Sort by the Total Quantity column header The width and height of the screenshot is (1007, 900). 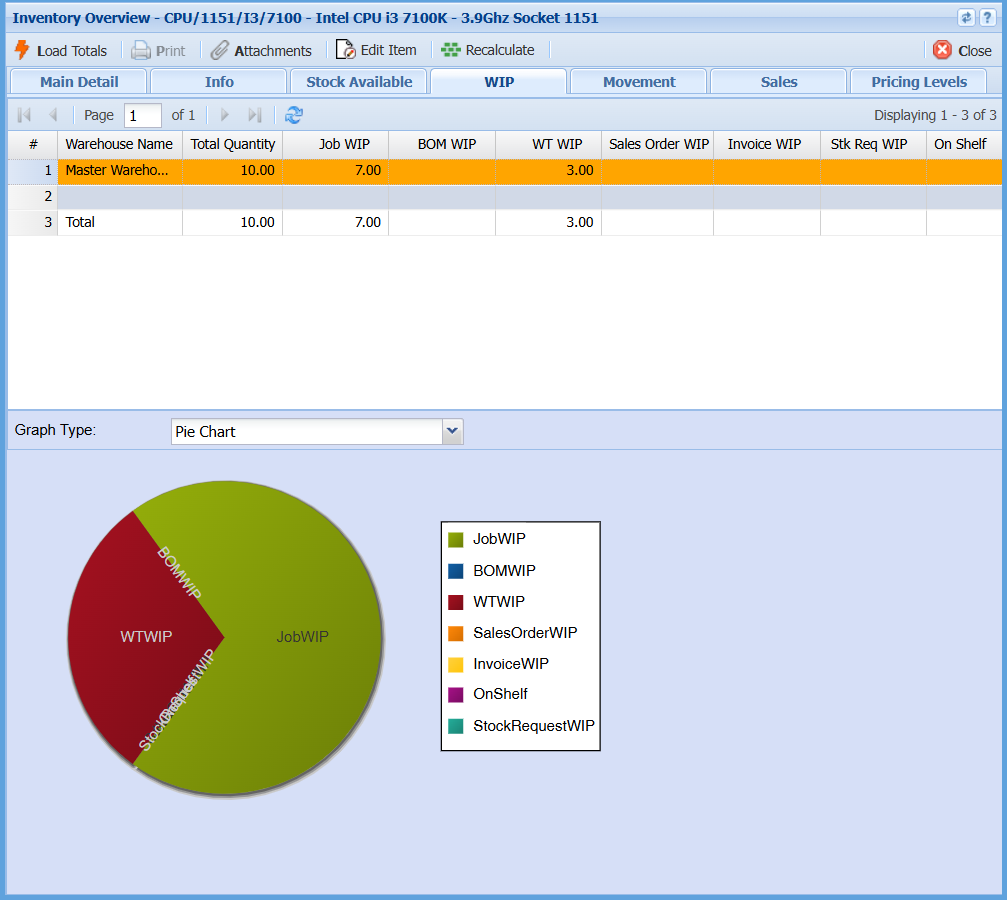click(x=232, y=145)
